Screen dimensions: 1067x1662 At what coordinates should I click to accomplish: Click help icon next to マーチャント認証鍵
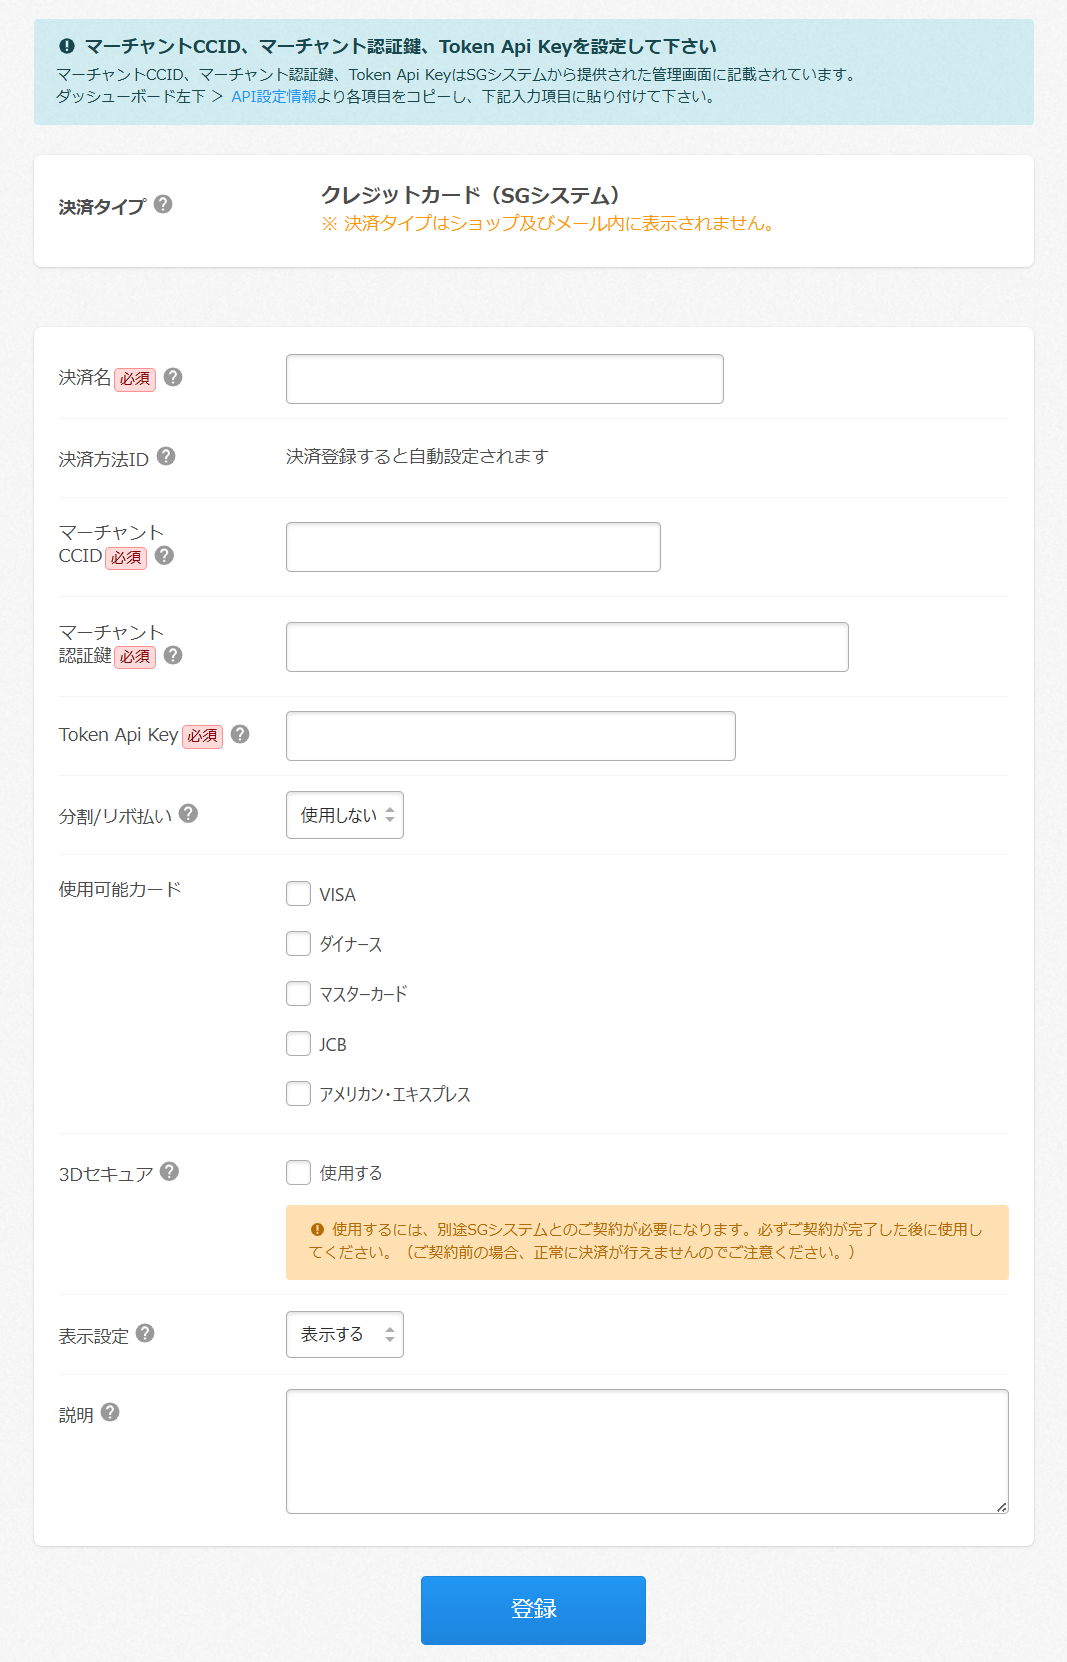point(173,655)
